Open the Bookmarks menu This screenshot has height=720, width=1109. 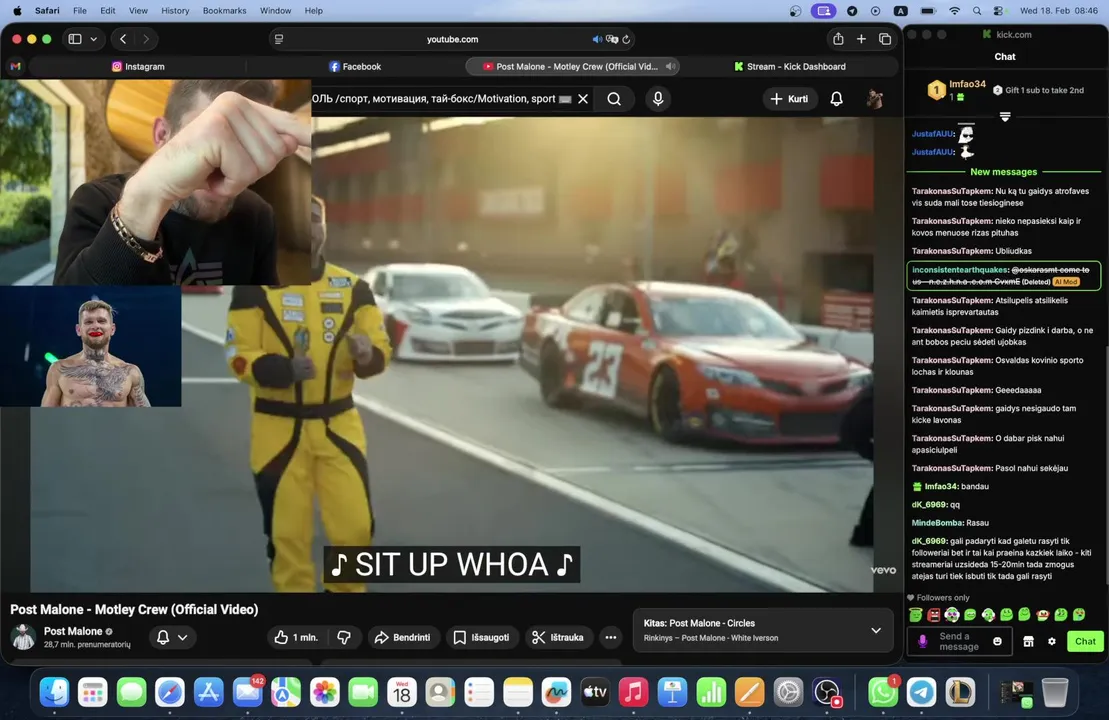[224, 11]
